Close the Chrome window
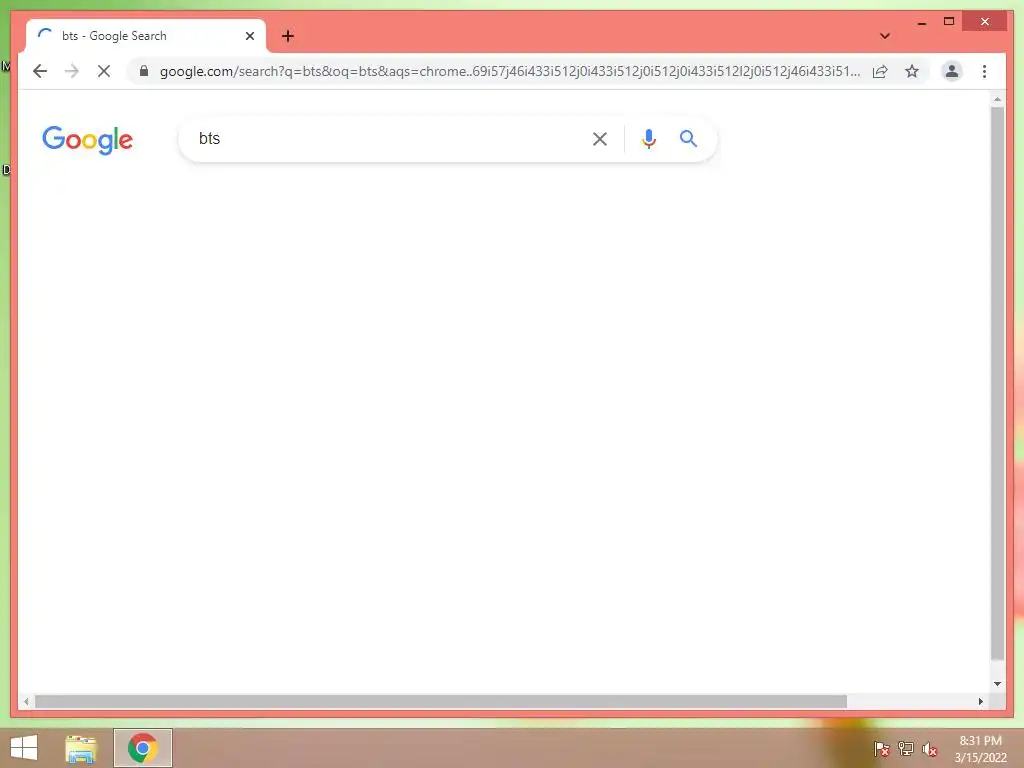 (985, 22)
